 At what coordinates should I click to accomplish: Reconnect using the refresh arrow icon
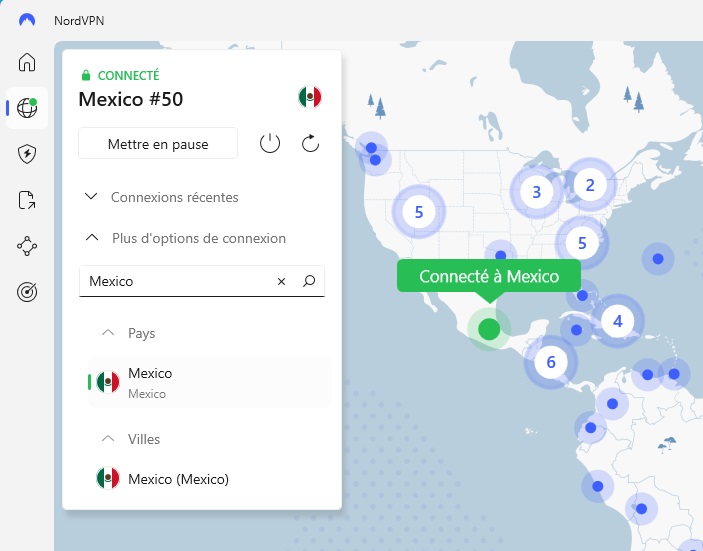(310, 143)
